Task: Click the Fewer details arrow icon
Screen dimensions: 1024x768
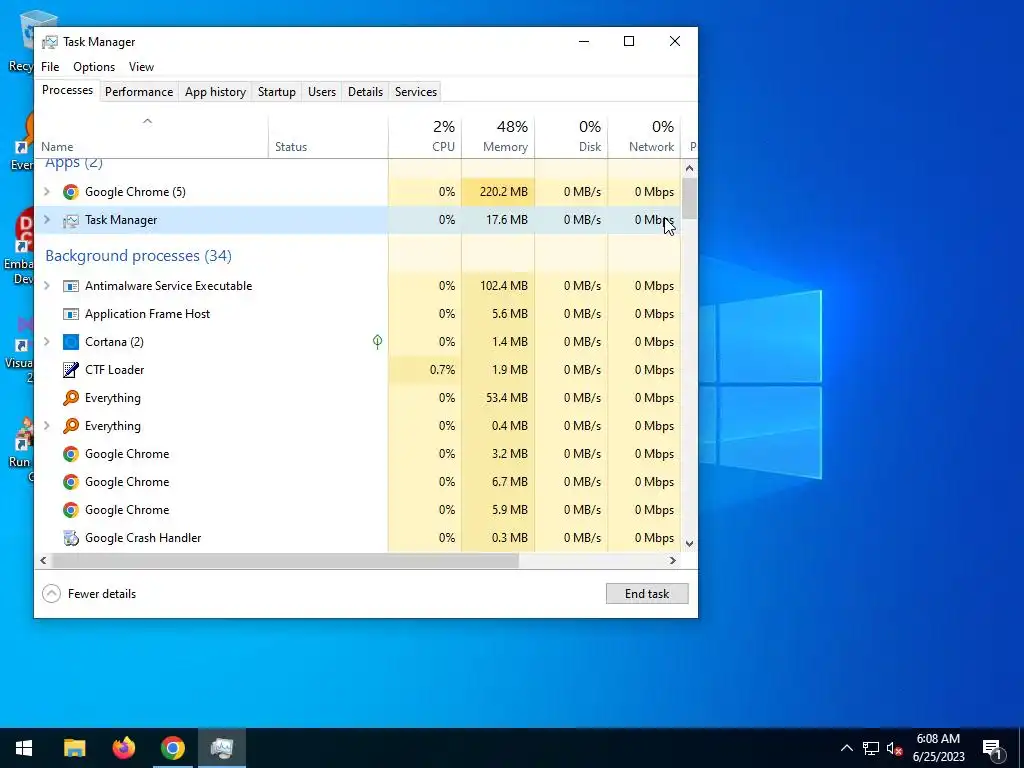Action: (52, 594)
